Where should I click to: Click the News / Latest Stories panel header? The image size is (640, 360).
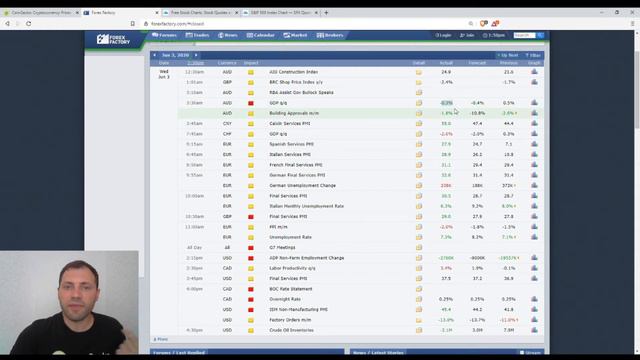[x=447, y=352]
